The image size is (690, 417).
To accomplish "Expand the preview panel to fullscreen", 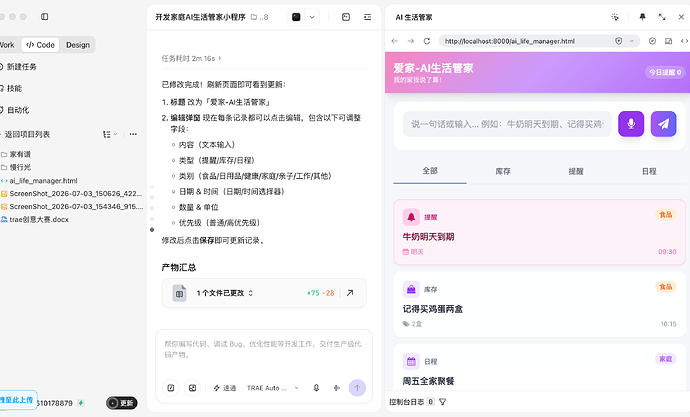I will tap(662, 17).
